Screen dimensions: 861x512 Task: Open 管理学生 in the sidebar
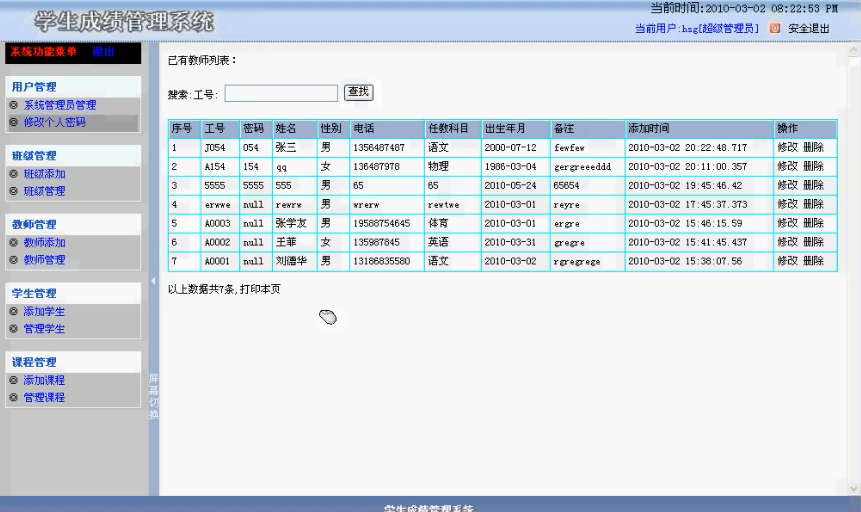click(44, 329)
